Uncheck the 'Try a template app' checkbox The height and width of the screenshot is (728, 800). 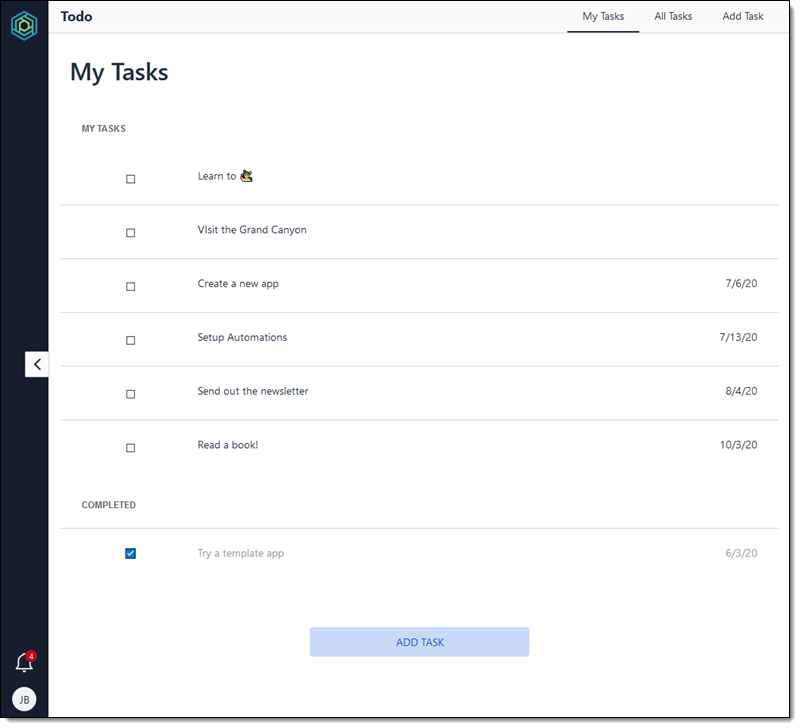[130, 553]
